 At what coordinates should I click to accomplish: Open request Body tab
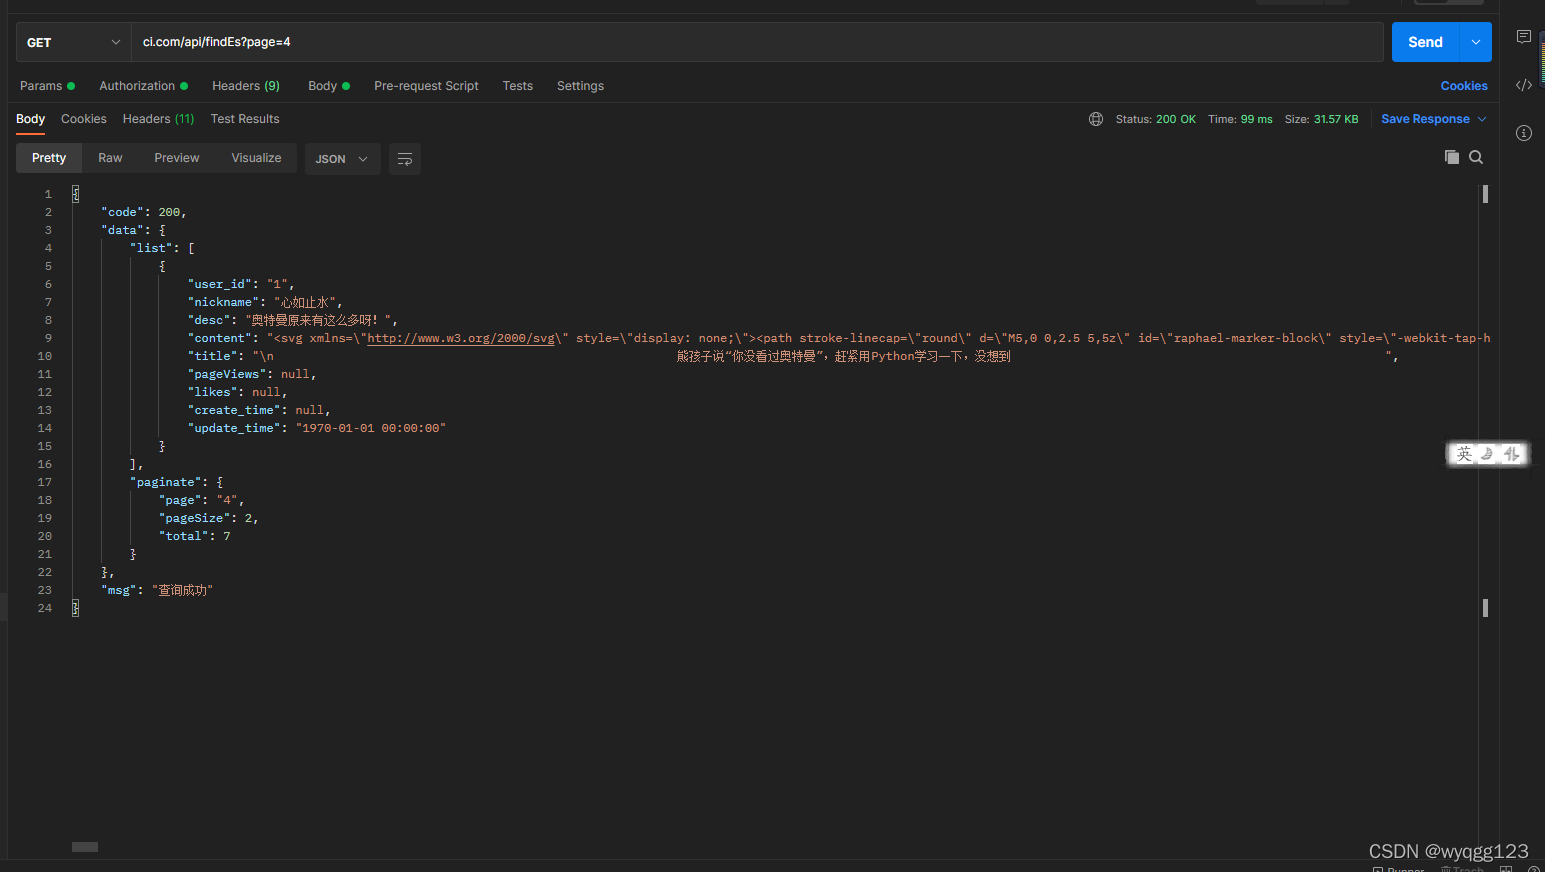(x=329, y=86)
